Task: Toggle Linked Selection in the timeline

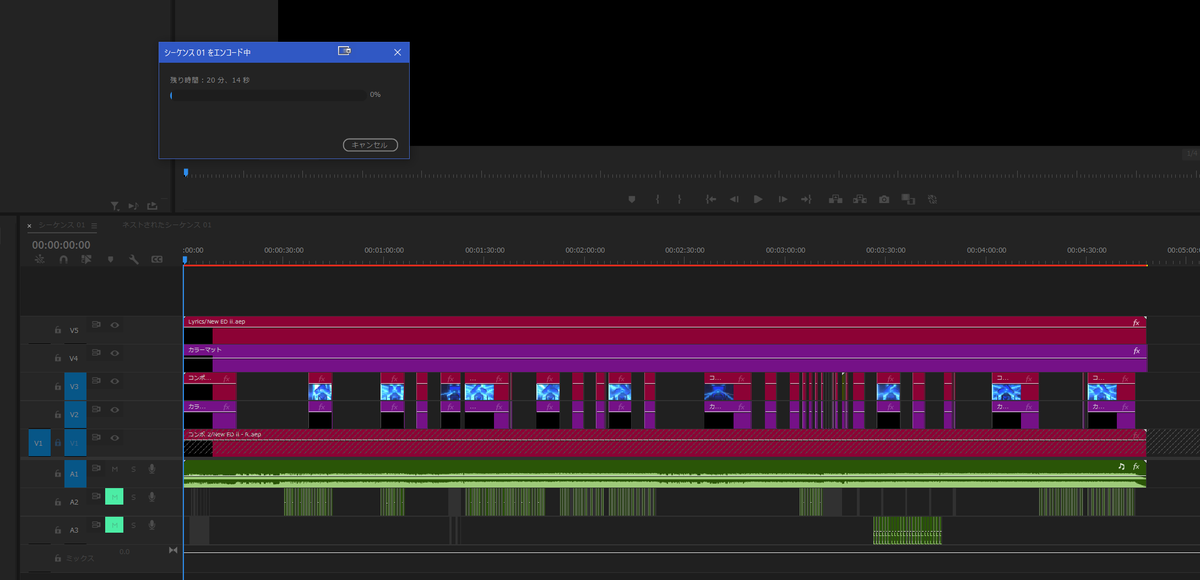Action: (x=86, y=259)
